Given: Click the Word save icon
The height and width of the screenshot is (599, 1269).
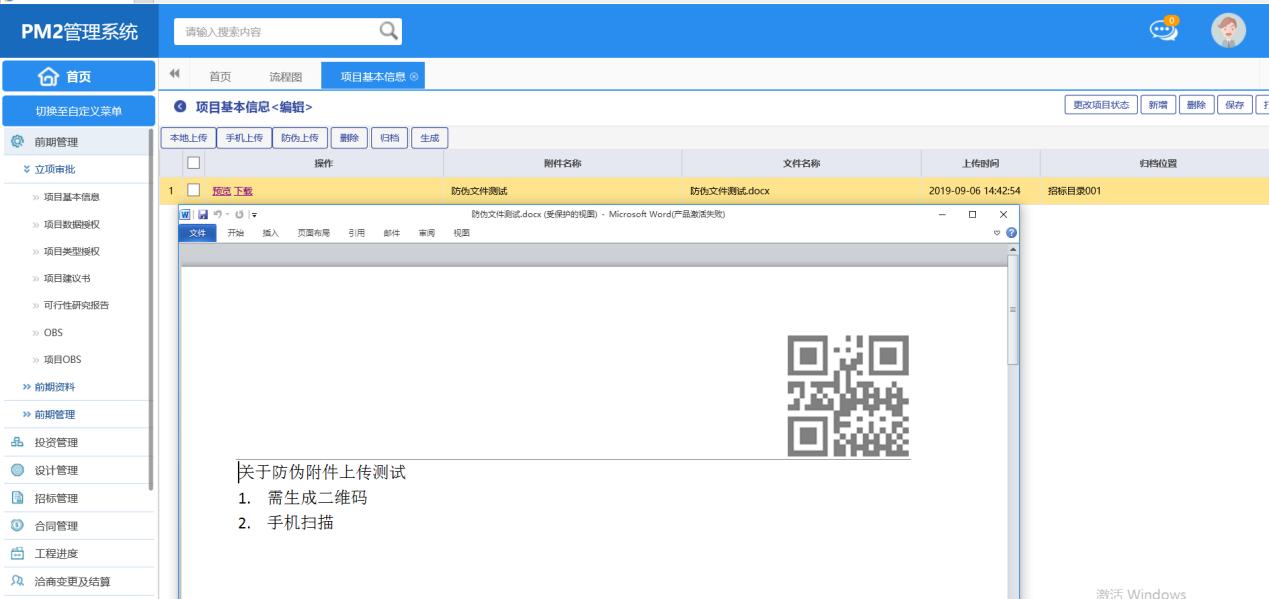Looking at the screenshot, I should coord(201,214).
